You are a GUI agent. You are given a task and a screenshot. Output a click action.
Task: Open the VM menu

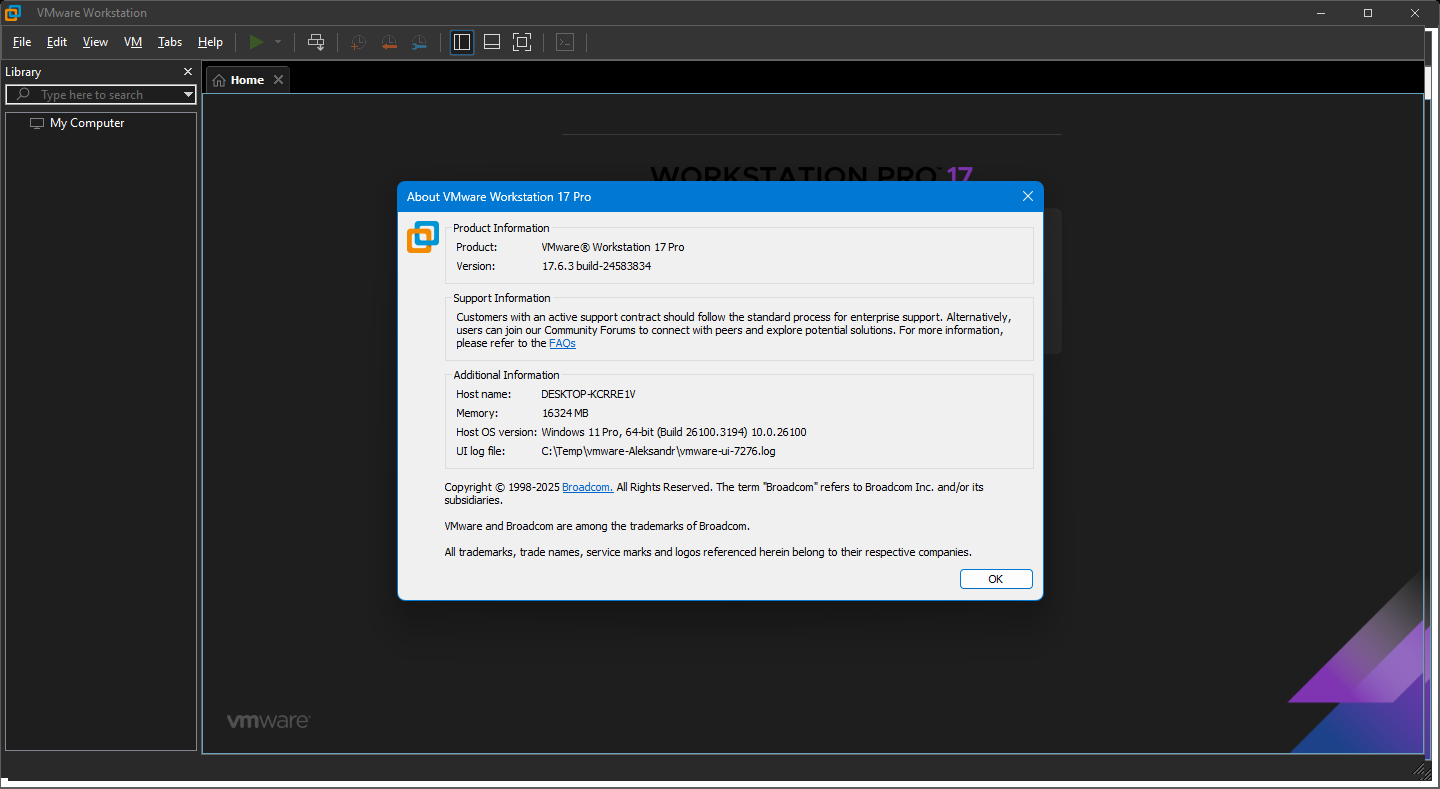[133, 42]
